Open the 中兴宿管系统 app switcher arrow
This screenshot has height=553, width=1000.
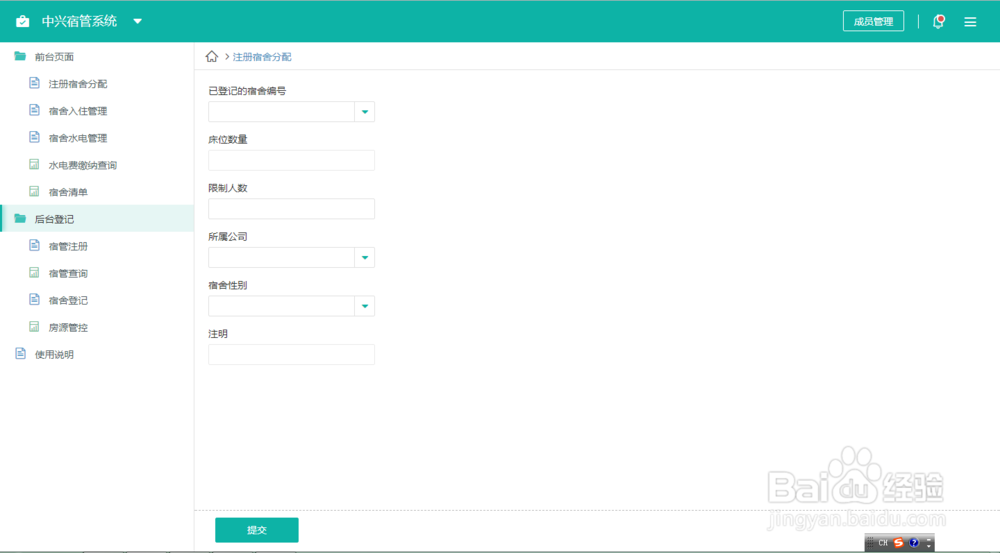pyautogui.click(x=137, y=21)
